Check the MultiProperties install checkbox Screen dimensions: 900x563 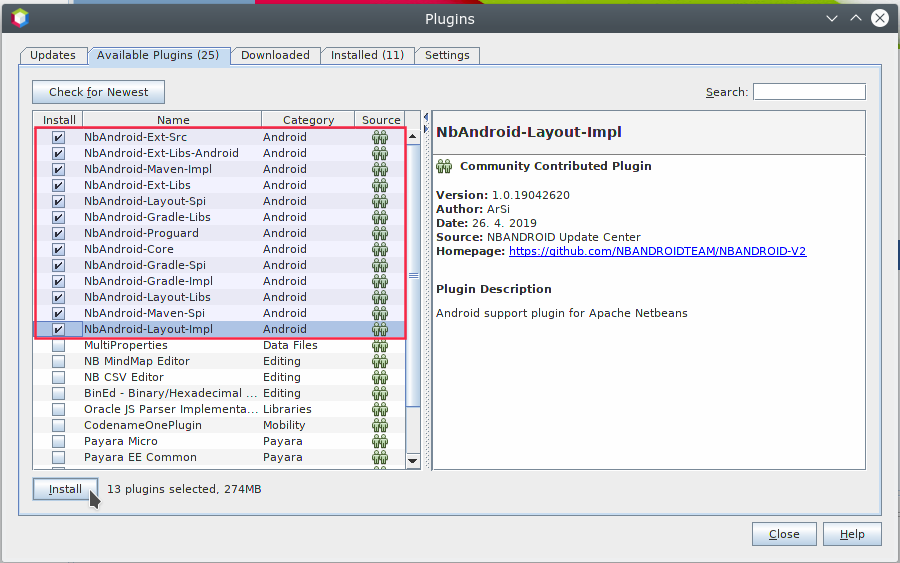coord(58,345)
